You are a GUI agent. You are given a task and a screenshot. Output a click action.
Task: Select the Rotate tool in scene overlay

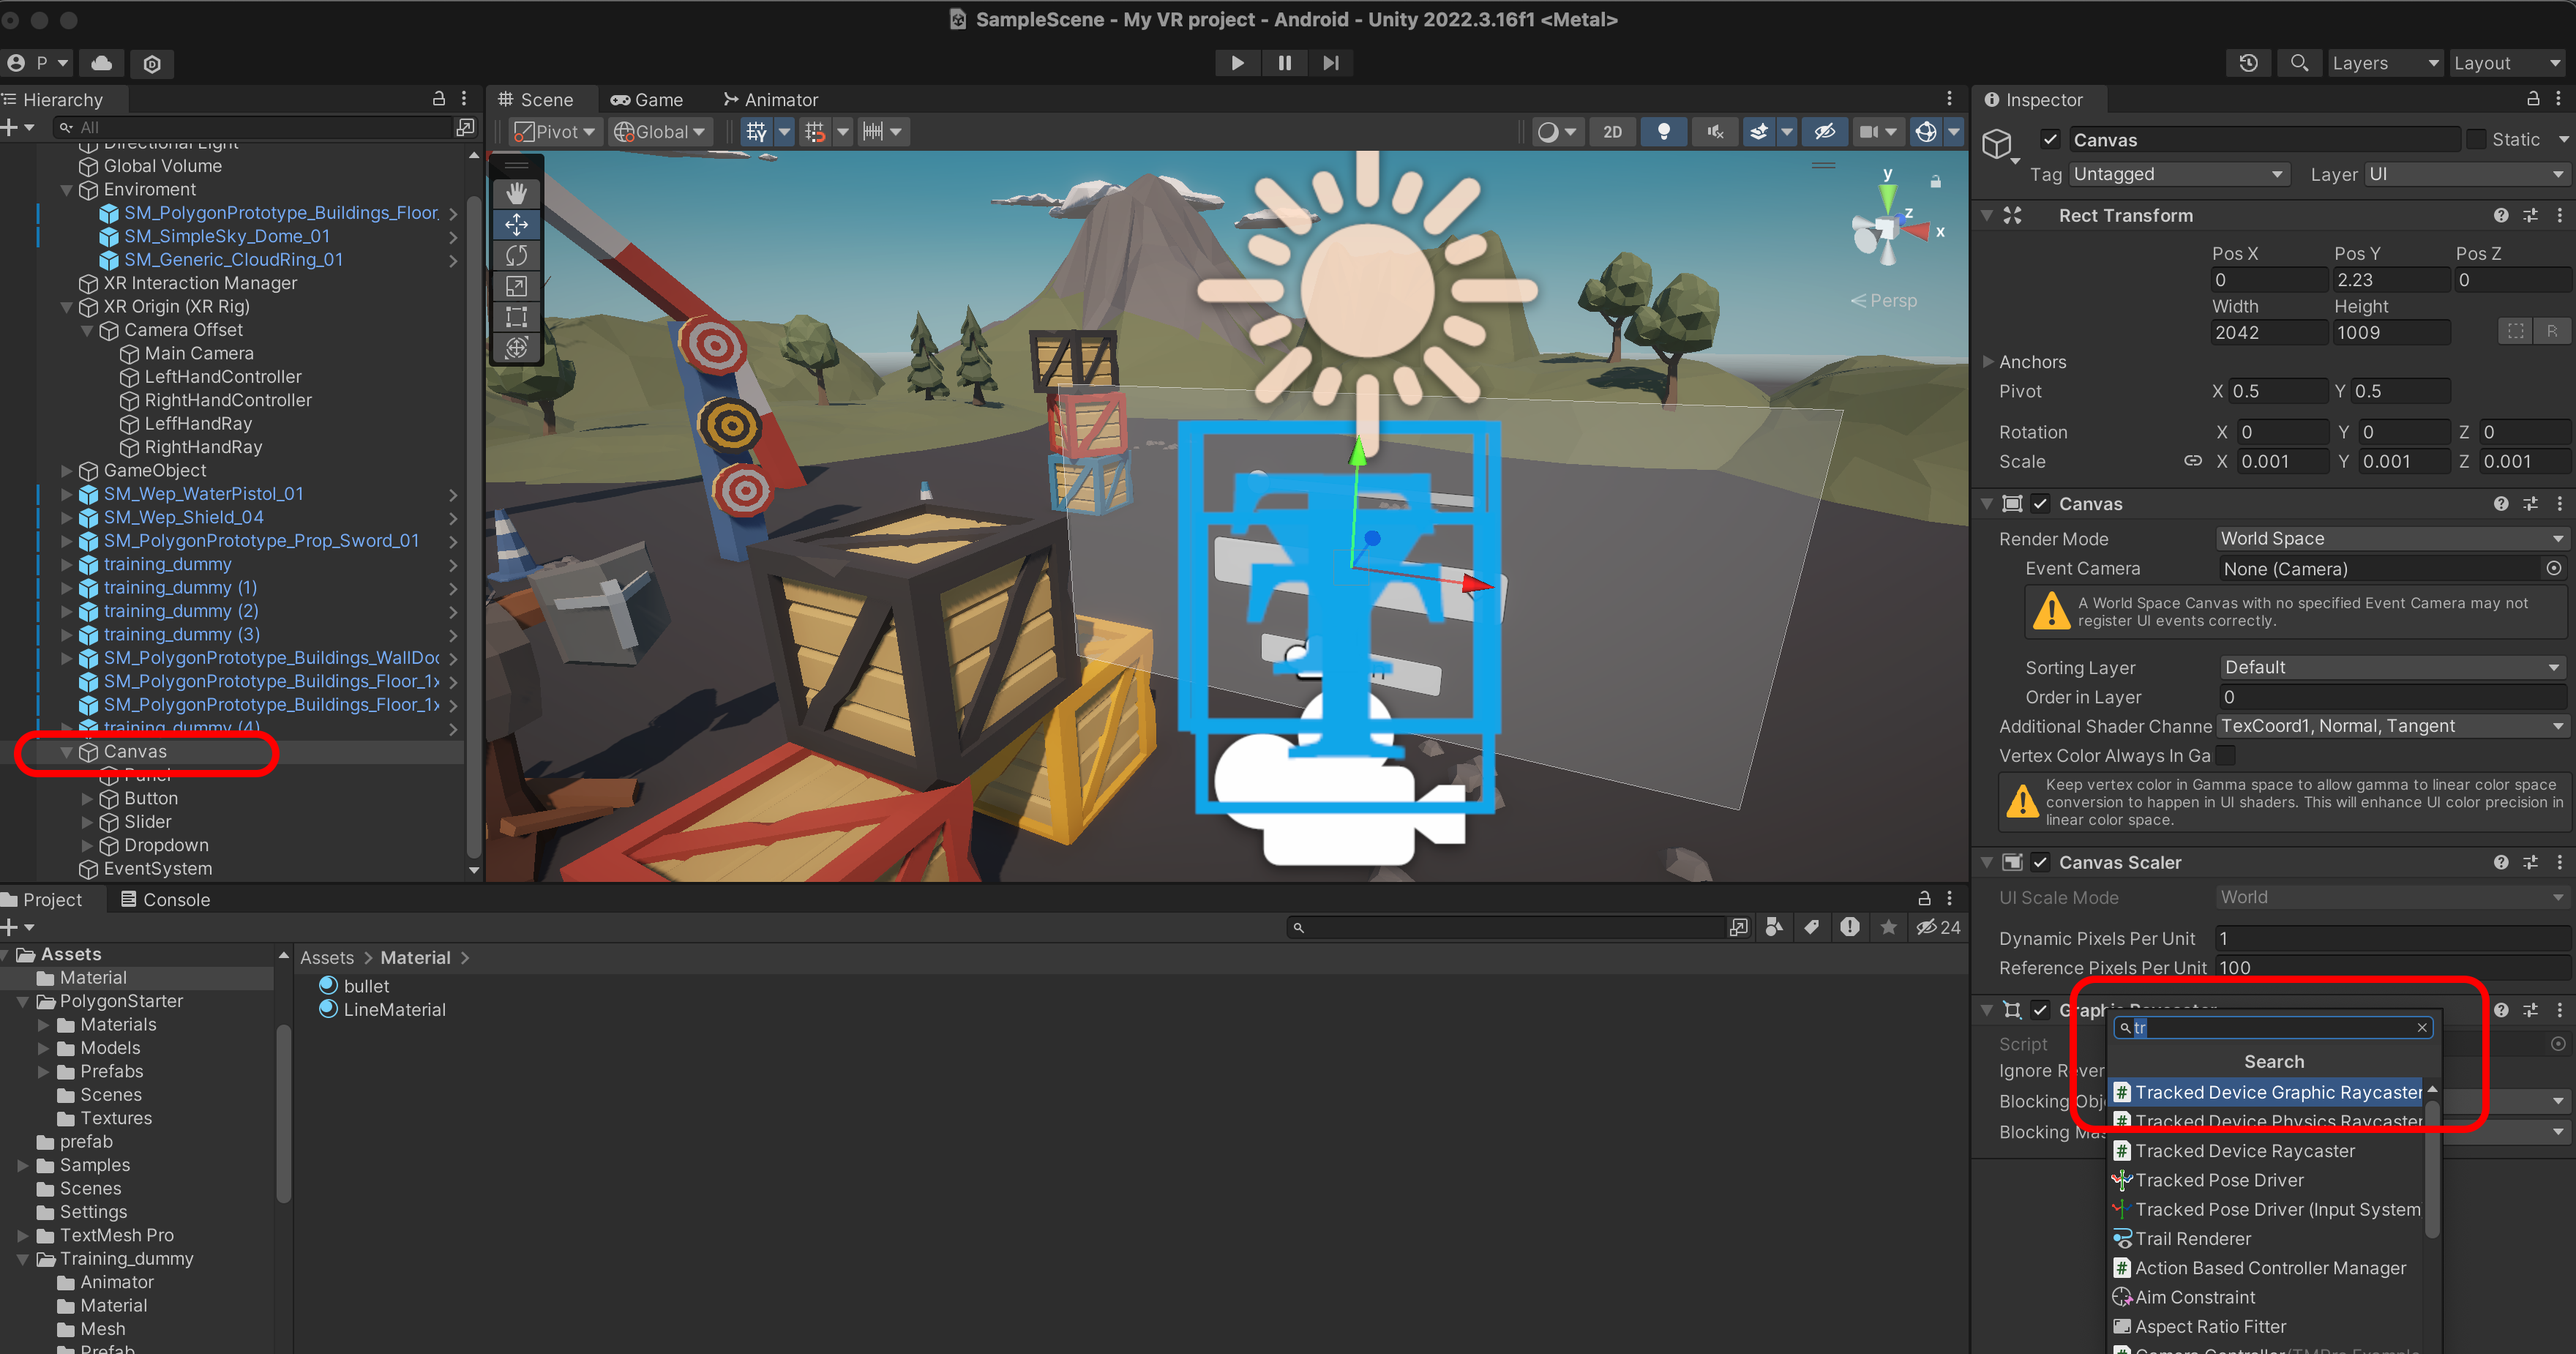(516, 255)
